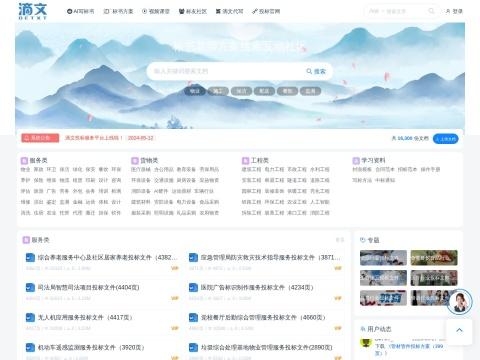Open the 货物类 category heading
The height and width of the screenshot is (360, 480).
(x=149, y=161)
